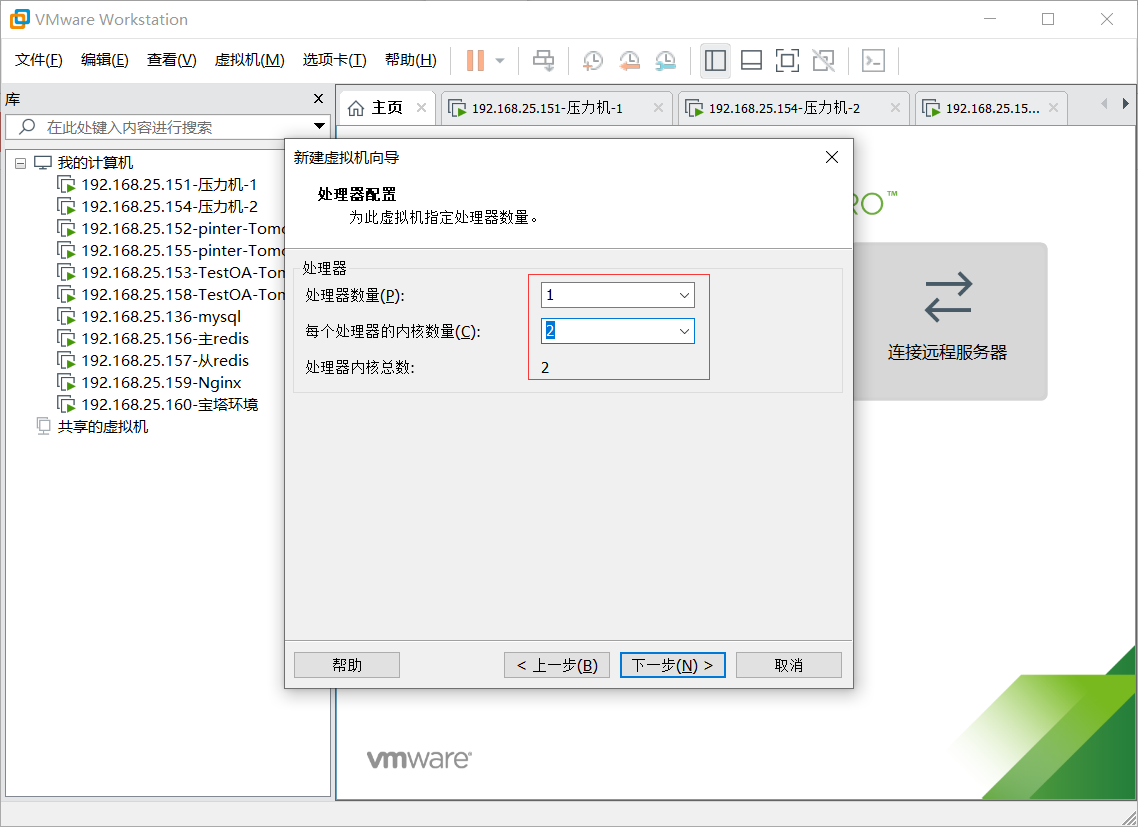Image resolution: width=1138 pixels, height=827 pixels.
Task: Select 共享的虚拟机 in the library tree
Action: point(102,426)
